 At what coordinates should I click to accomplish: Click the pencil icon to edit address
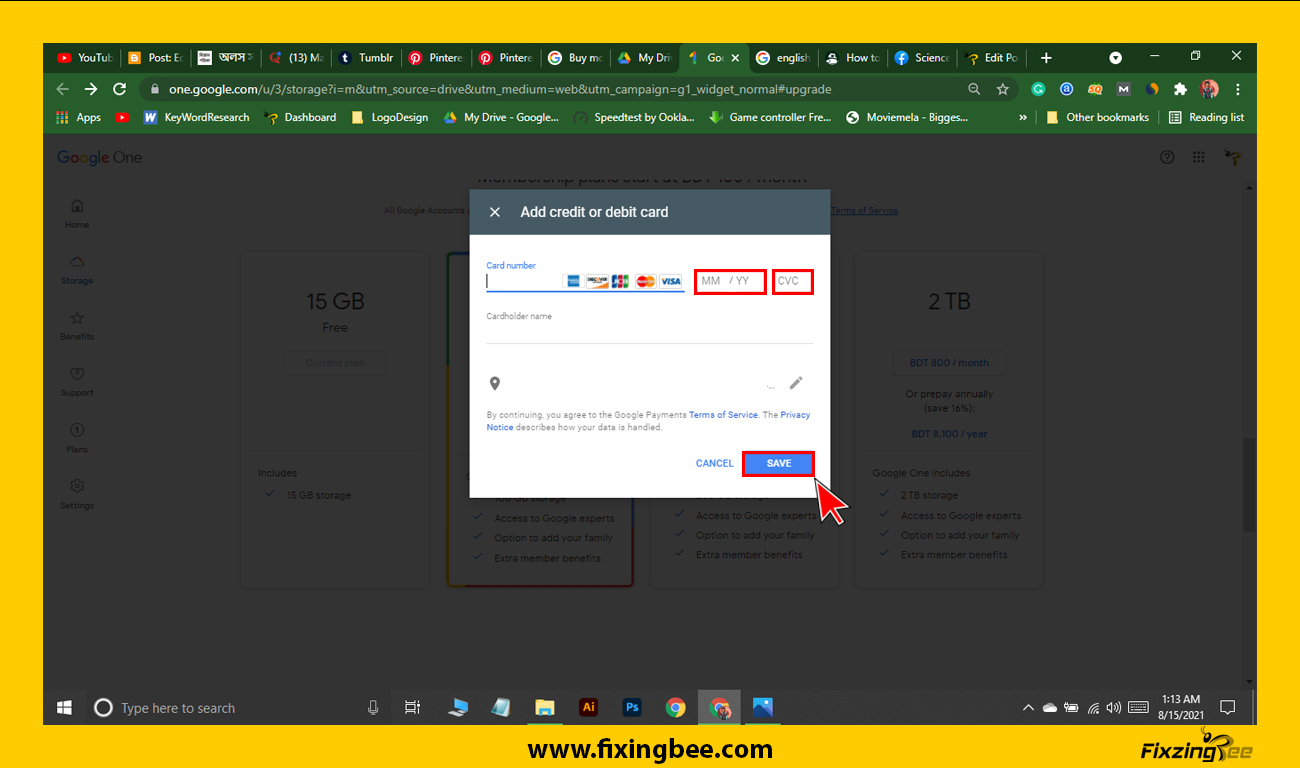point(796,383)
